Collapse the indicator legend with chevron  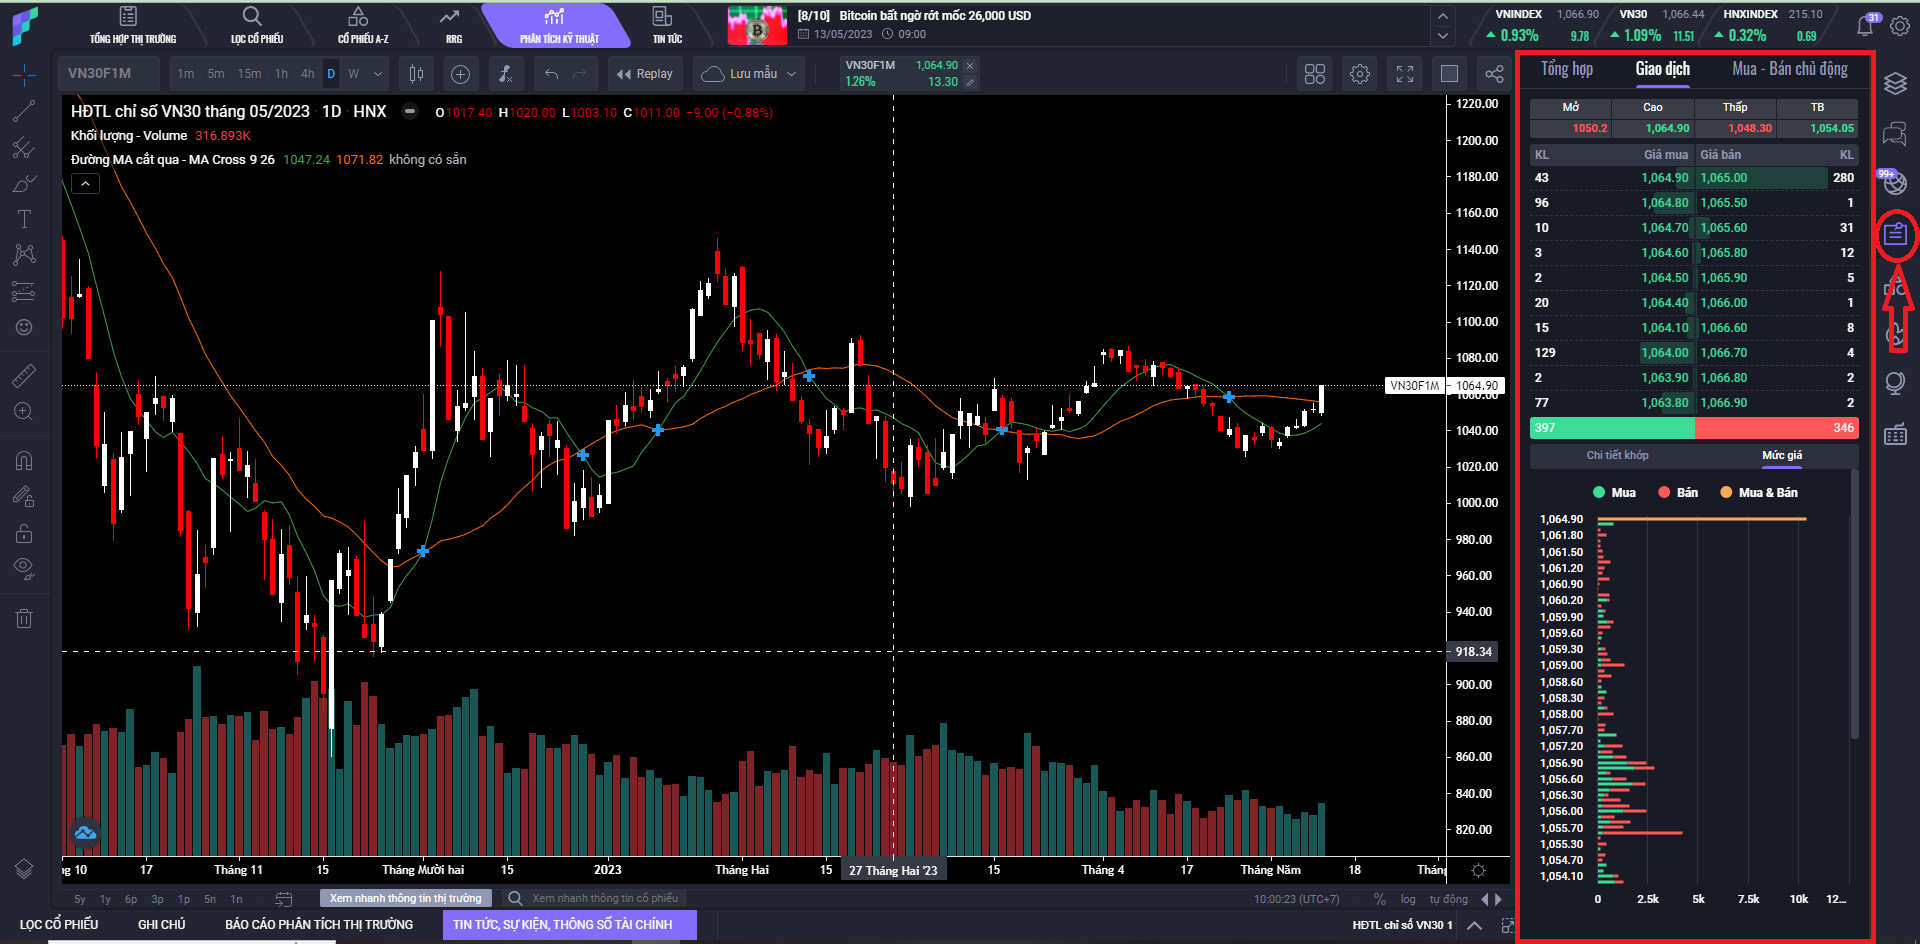[85, 184]
